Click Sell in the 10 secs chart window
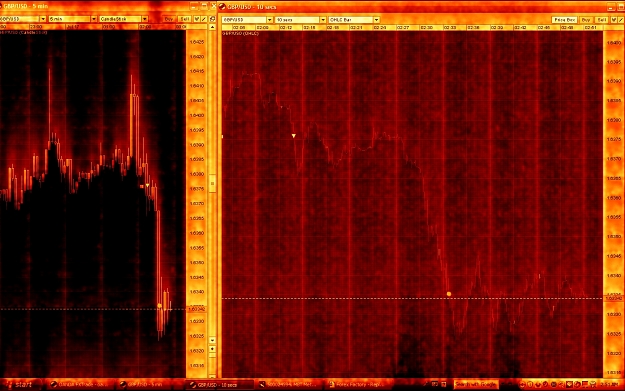 (x=601, y=20)
